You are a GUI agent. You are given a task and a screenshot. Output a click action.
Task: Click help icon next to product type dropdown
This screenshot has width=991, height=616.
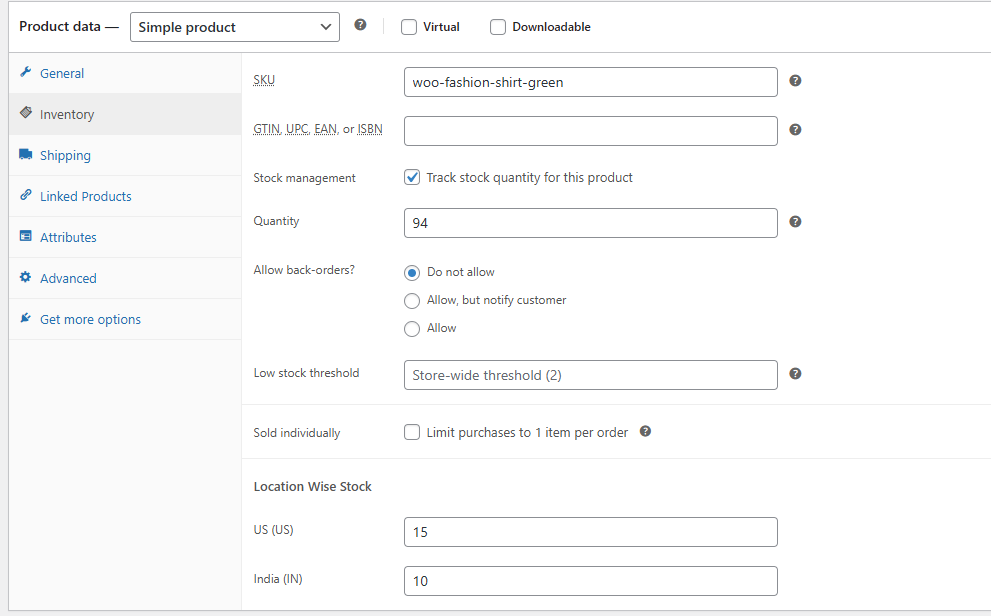pos(360,25)
